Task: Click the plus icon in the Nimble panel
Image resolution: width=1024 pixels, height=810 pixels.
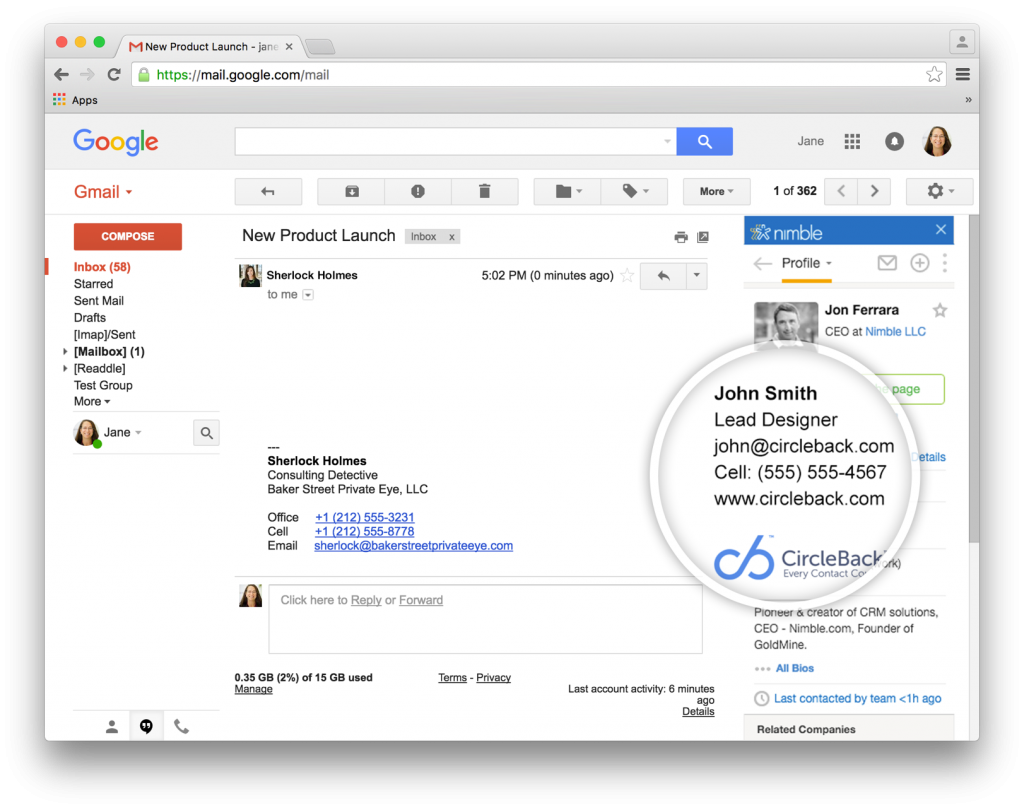Action: pyautogui.click(x=919, y=263)
